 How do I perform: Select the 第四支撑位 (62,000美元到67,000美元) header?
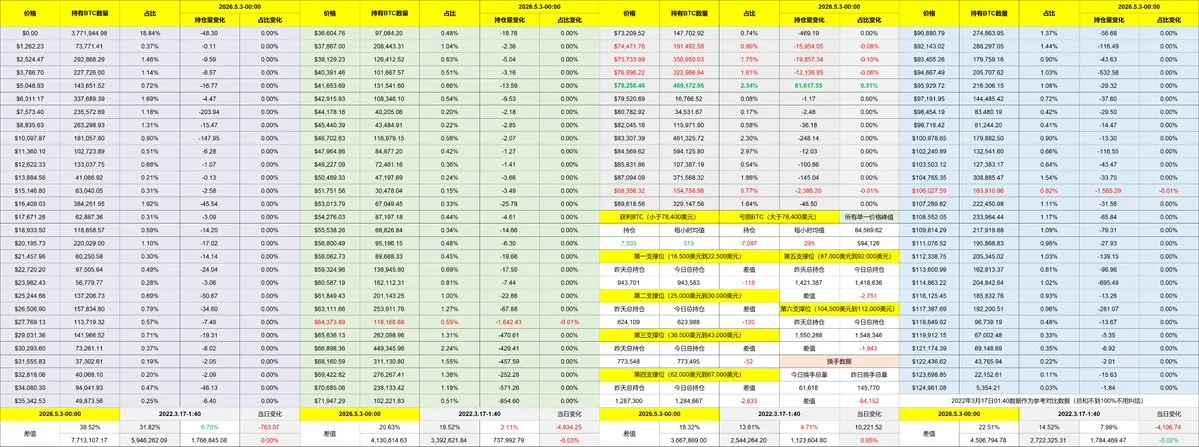(690, 373)
